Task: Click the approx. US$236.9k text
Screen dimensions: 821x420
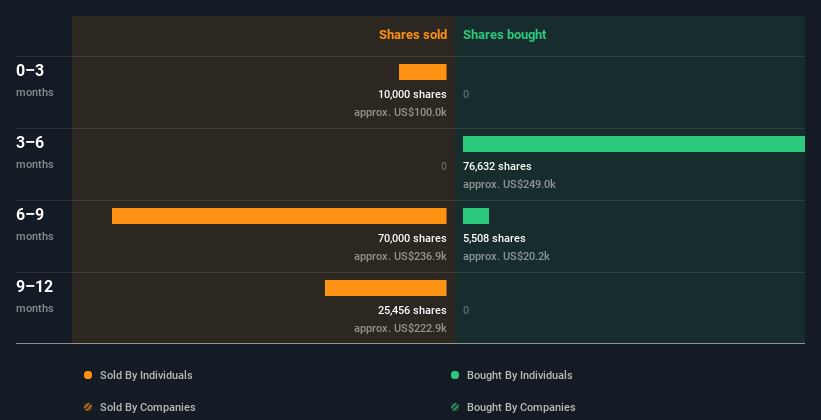Action: 400,256
